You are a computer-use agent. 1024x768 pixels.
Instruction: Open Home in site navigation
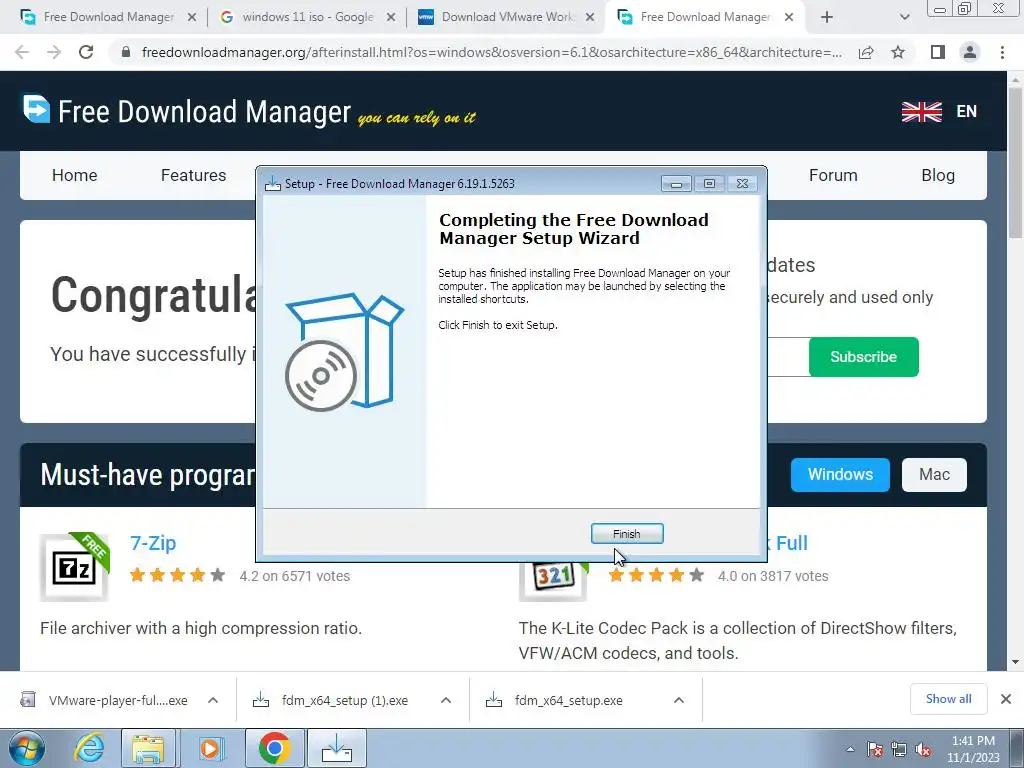pyautogui.click(x=74, y=175)
